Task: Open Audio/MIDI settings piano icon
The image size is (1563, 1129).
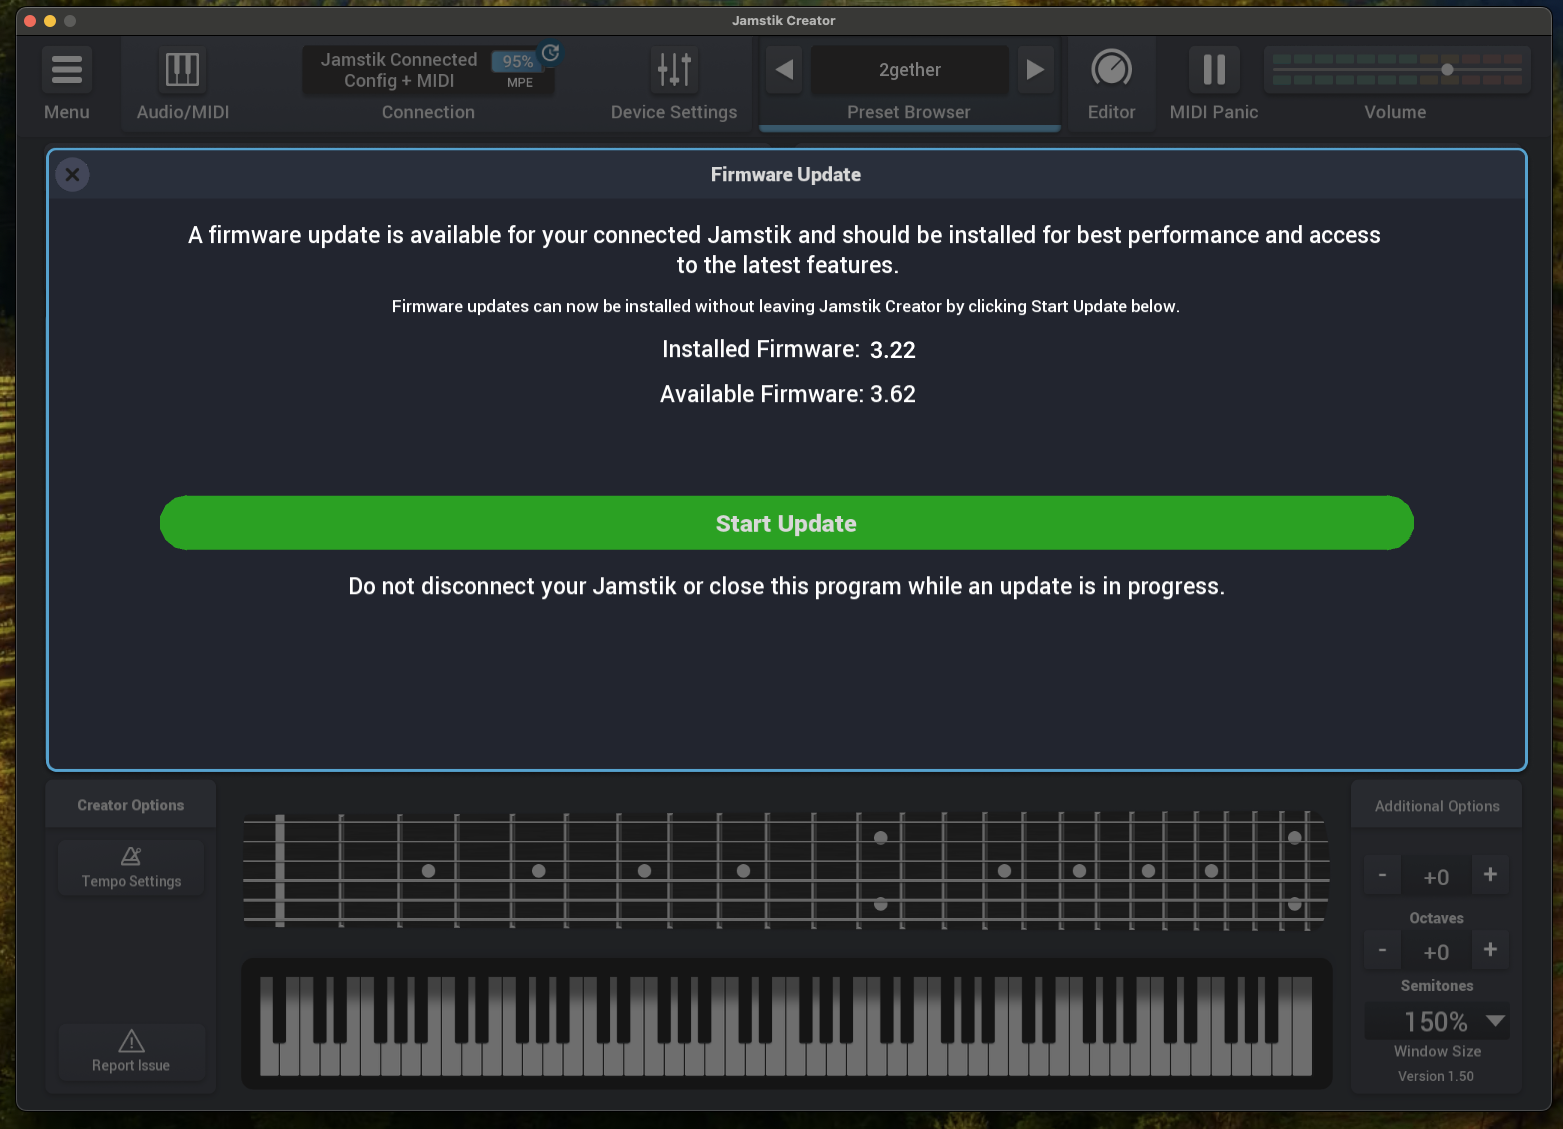Action: pos(182,70)
